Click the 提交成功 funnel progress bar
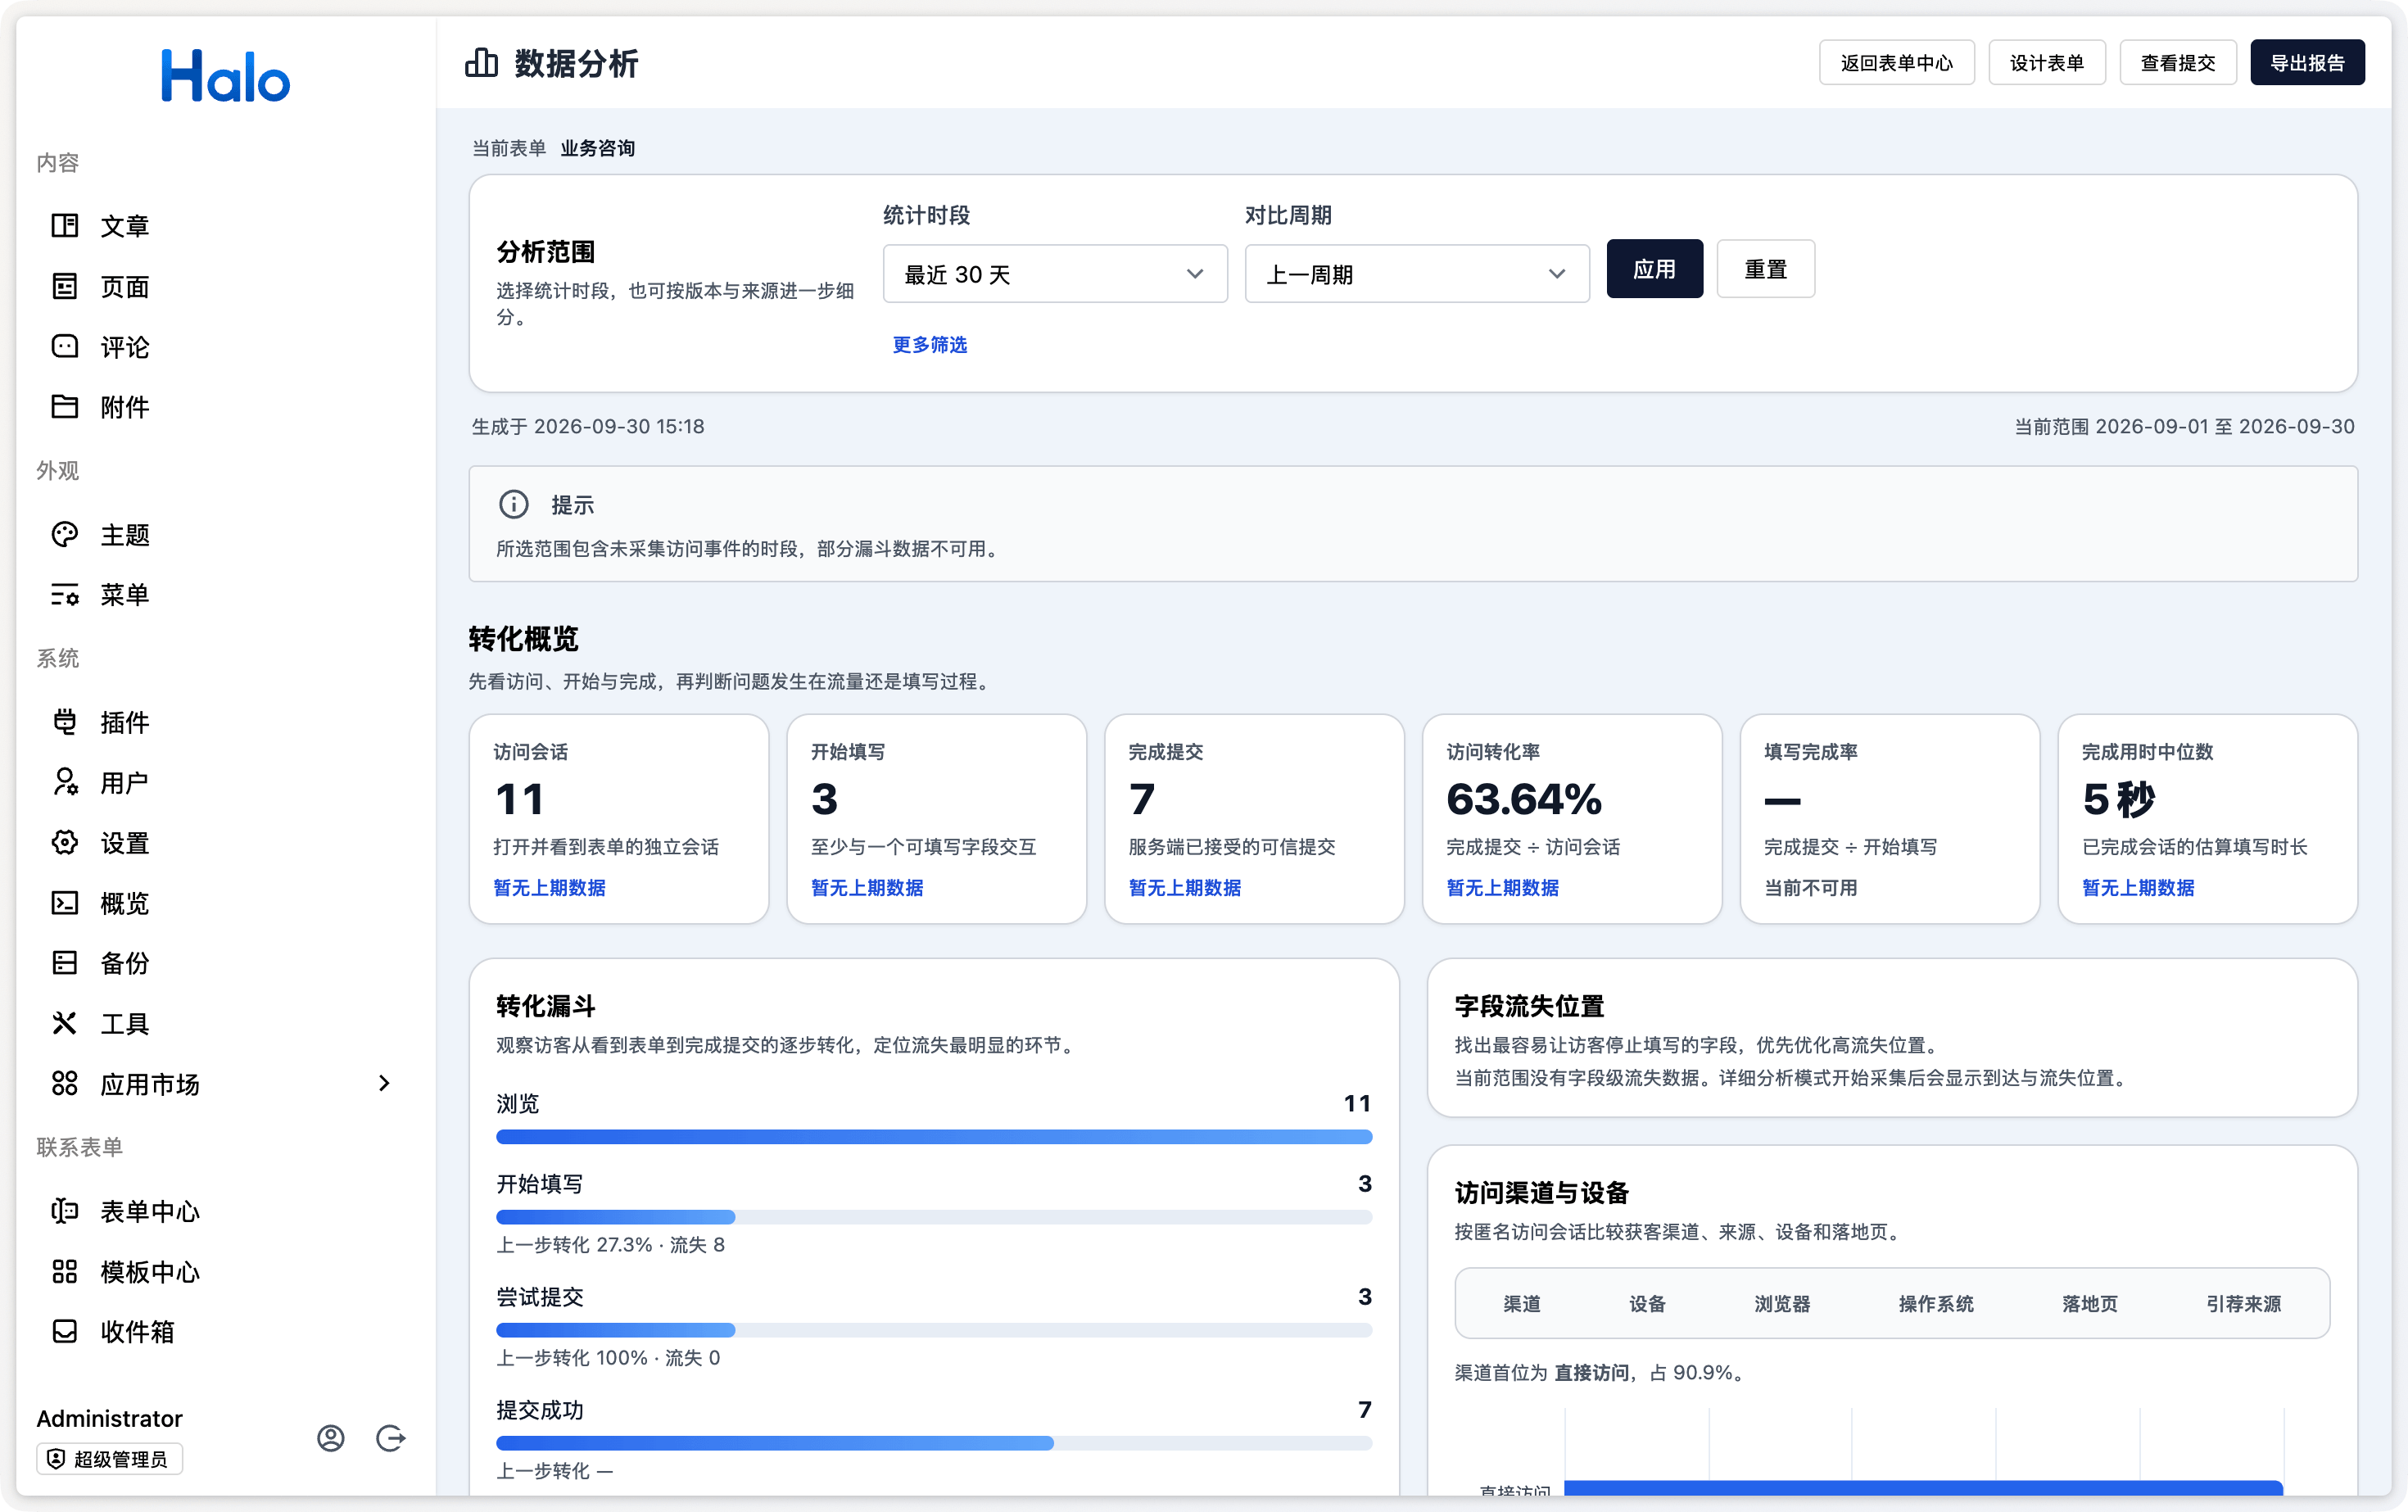2408x1512 pixels. coord(934,1443)
